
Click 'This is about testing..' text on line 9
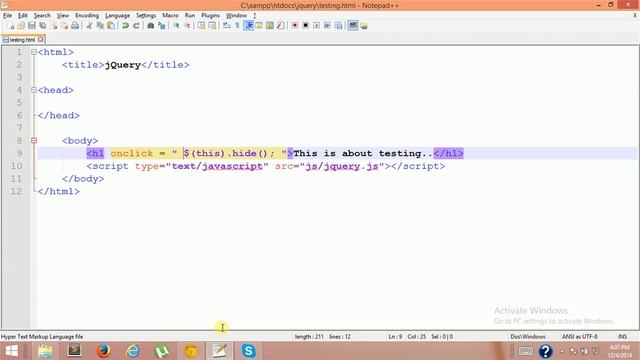[x=362, y=153]
